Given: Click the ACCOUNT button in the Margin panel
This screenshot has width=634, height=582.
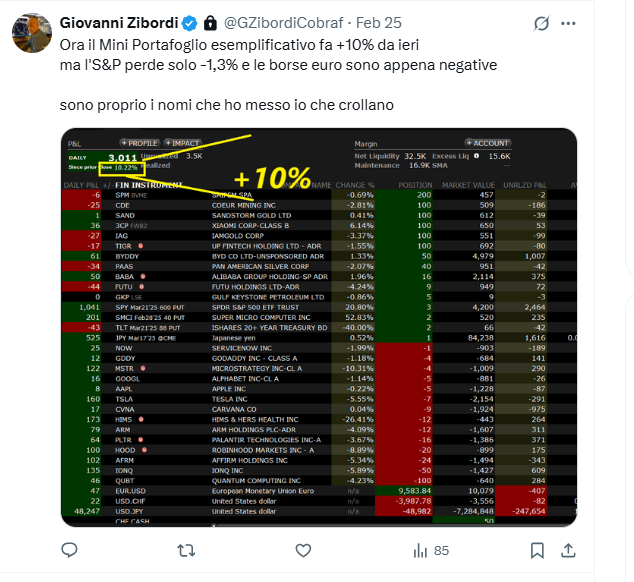Looking at the screenshot, I should point(488,143).
